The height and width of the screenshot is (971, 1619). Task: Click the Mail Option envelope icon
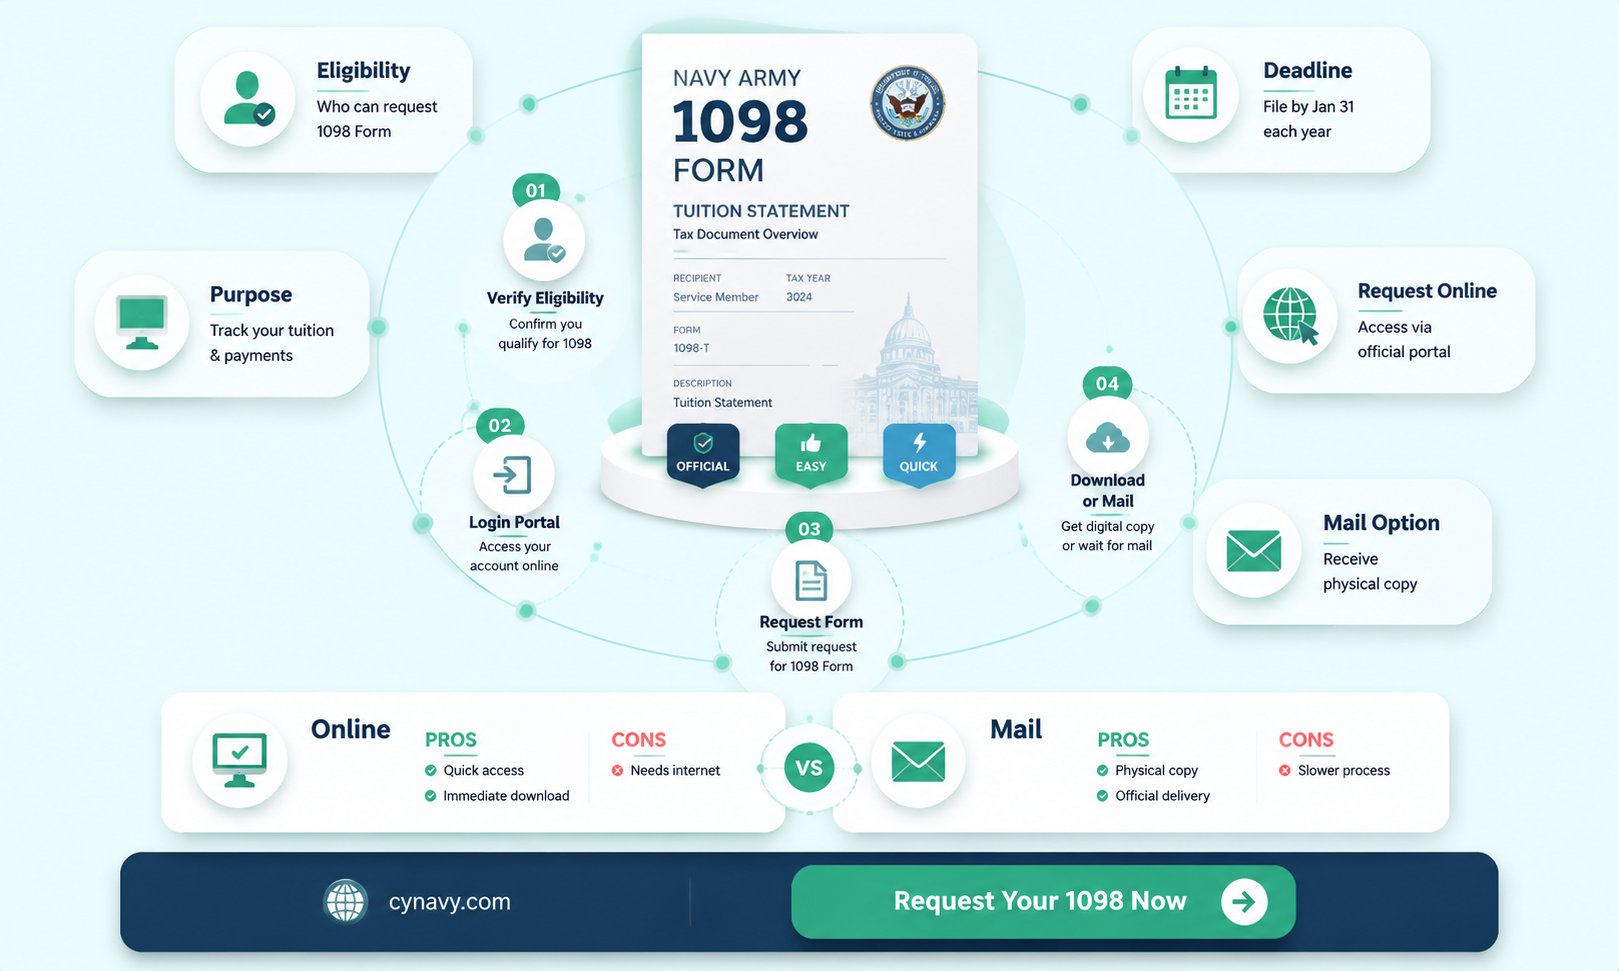coord(1253,551)
